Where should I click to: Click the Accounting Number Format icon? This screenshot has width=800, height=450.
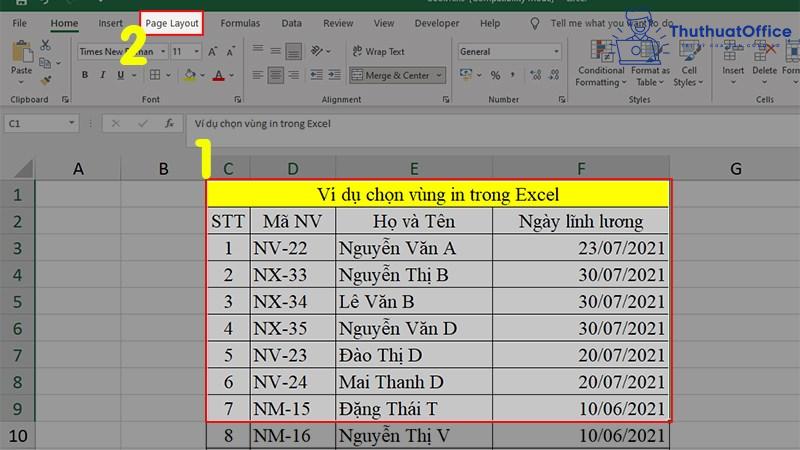coord(465,75)
